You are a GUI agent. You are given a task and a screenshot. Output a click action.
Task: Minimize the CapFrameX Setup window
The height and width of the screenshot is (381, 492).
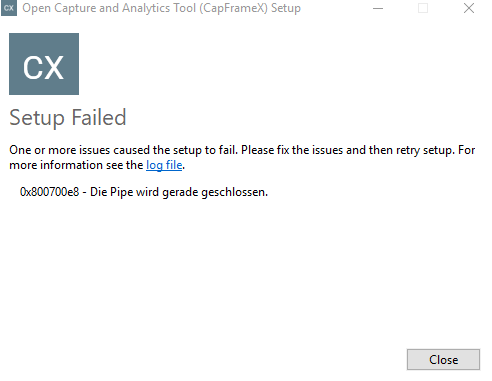(x=378, y=8)
